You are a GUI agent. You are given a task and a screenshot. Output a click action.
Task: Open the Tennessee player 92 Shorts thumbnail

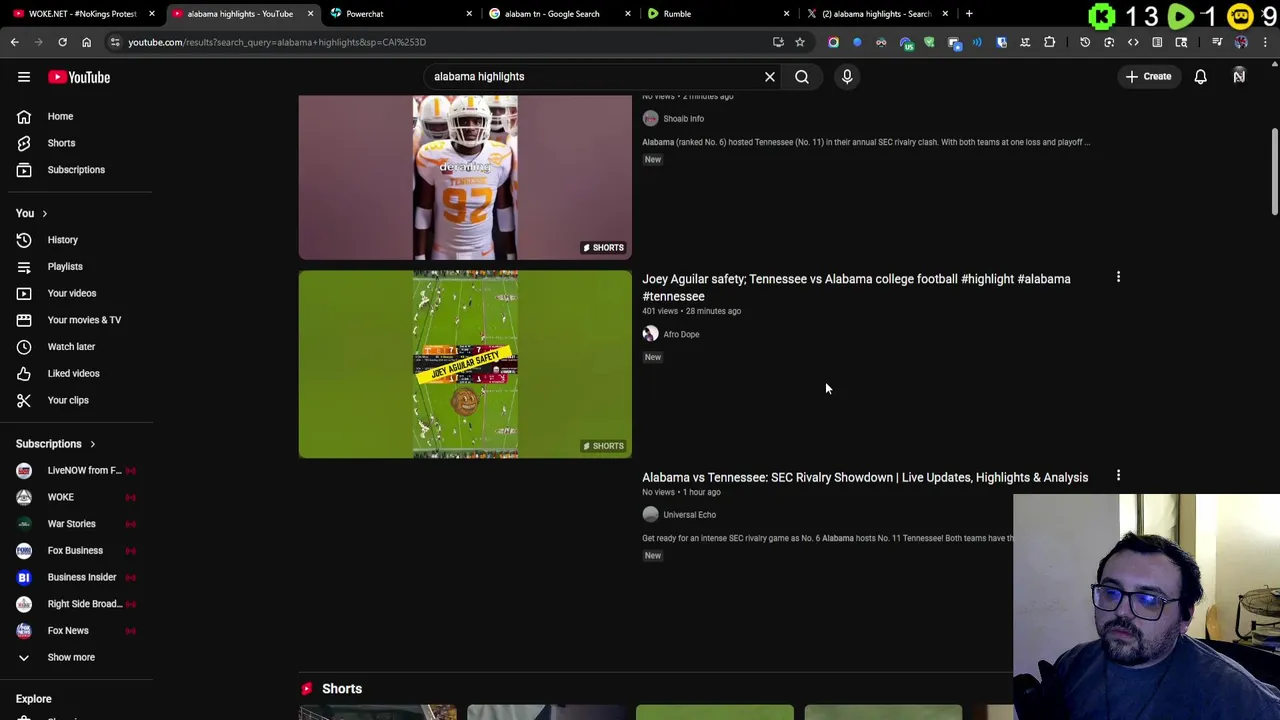point(465,177)
